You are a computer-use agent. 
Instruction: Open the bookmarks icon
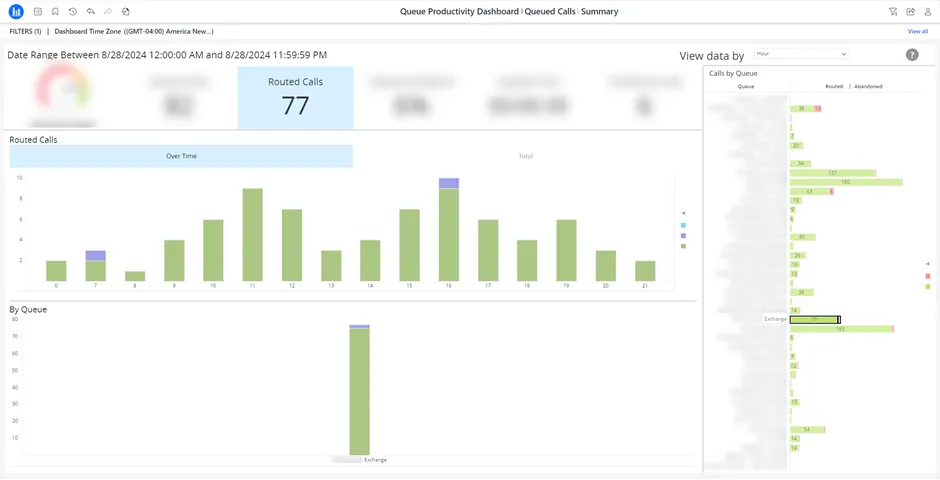point(55,11)
